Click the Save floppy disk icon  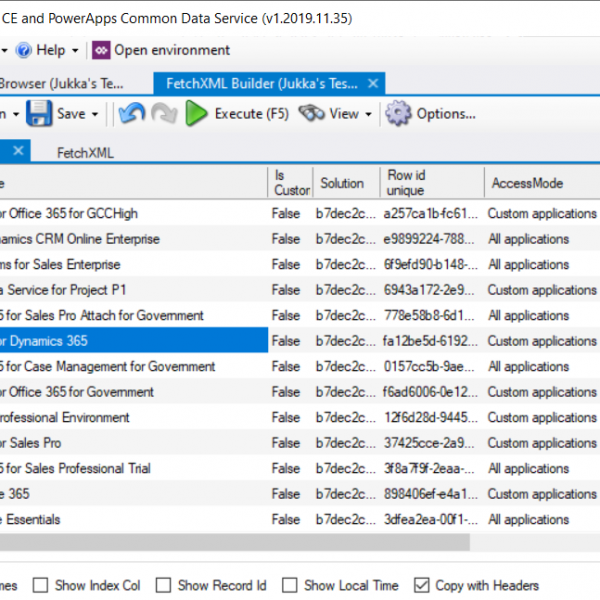tap(39, 113)
